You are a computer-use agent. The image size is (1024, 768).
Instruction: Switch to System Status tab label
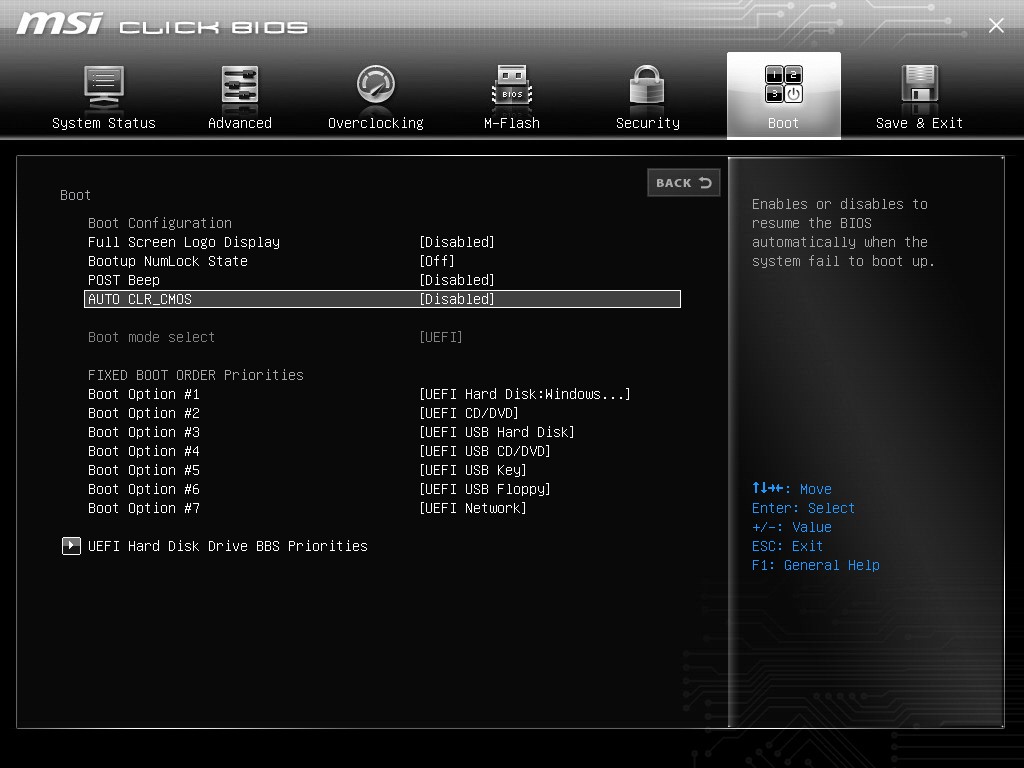(x=104, y=123)
